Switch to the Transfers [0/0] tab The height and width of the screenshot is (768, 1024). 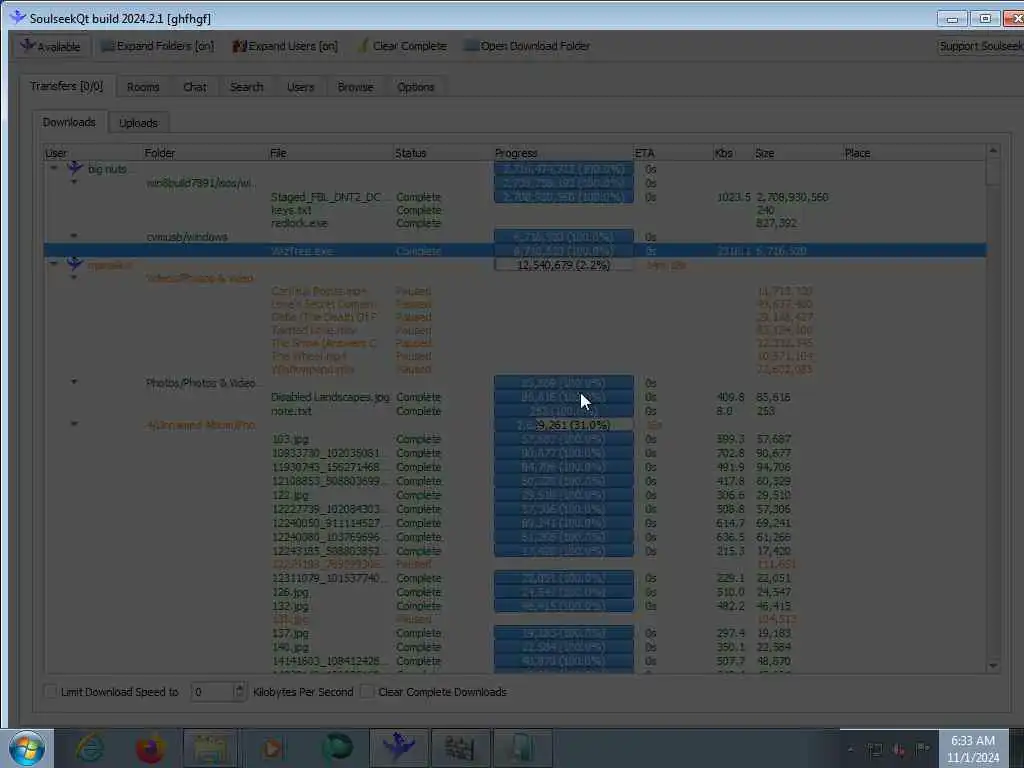(x=67, y=86)
